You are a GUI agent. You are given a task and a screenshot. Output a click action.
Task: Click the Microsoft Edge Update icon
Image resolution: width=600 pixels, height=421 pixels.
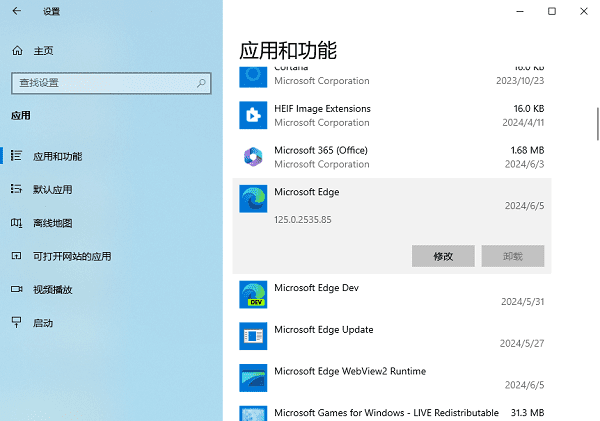pyautogui.click(x=253, y=336)
